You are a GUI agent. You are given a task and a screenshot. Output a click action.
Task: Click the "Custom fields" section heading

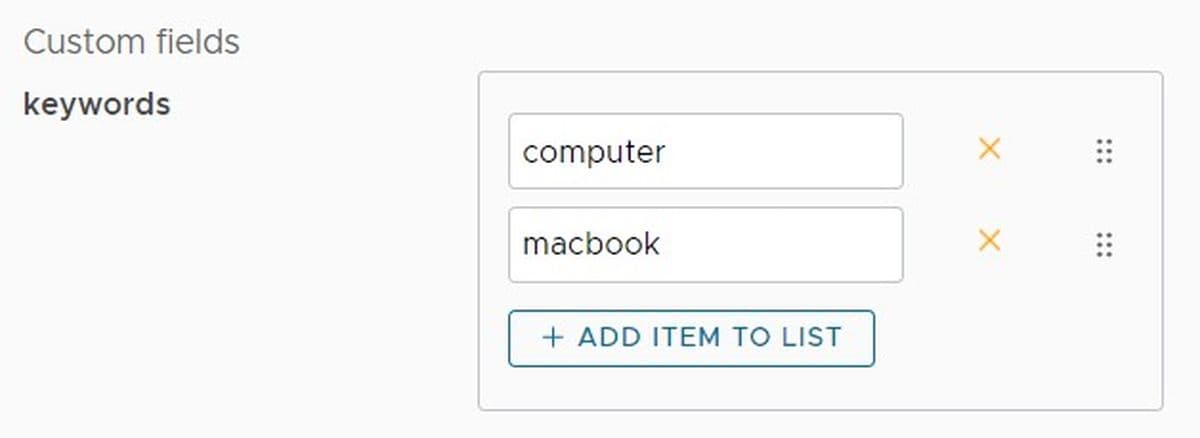131,42
